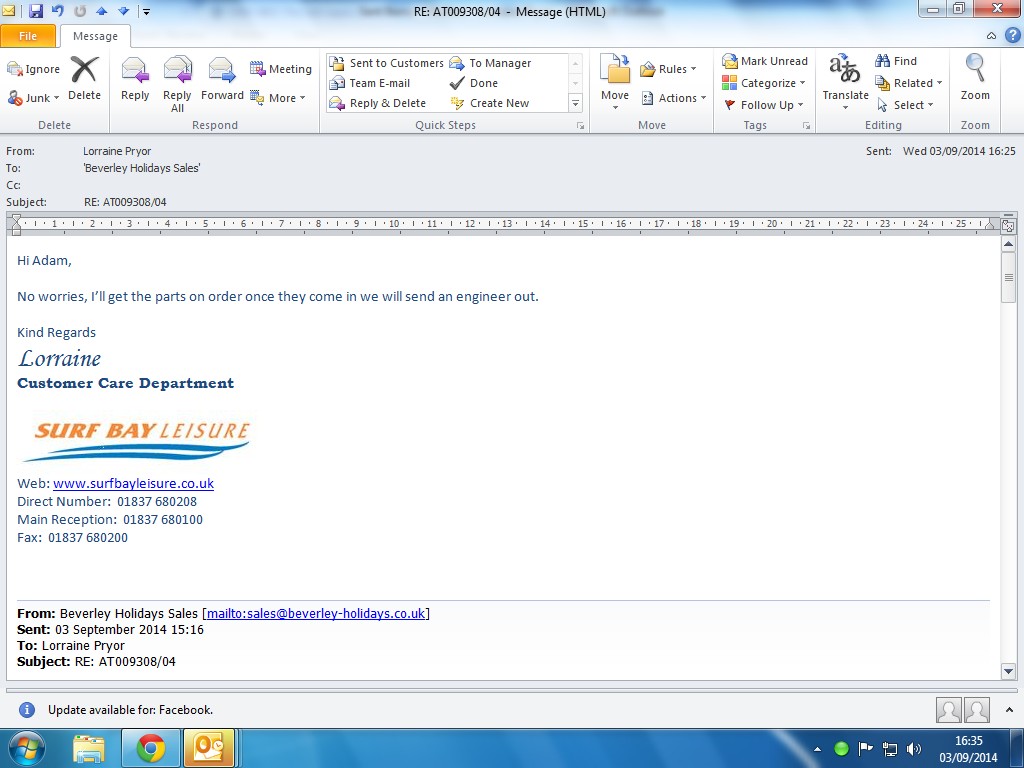Open the Categorize dropdown
The width and height of the screenshot is (1024, 768).
764,83
